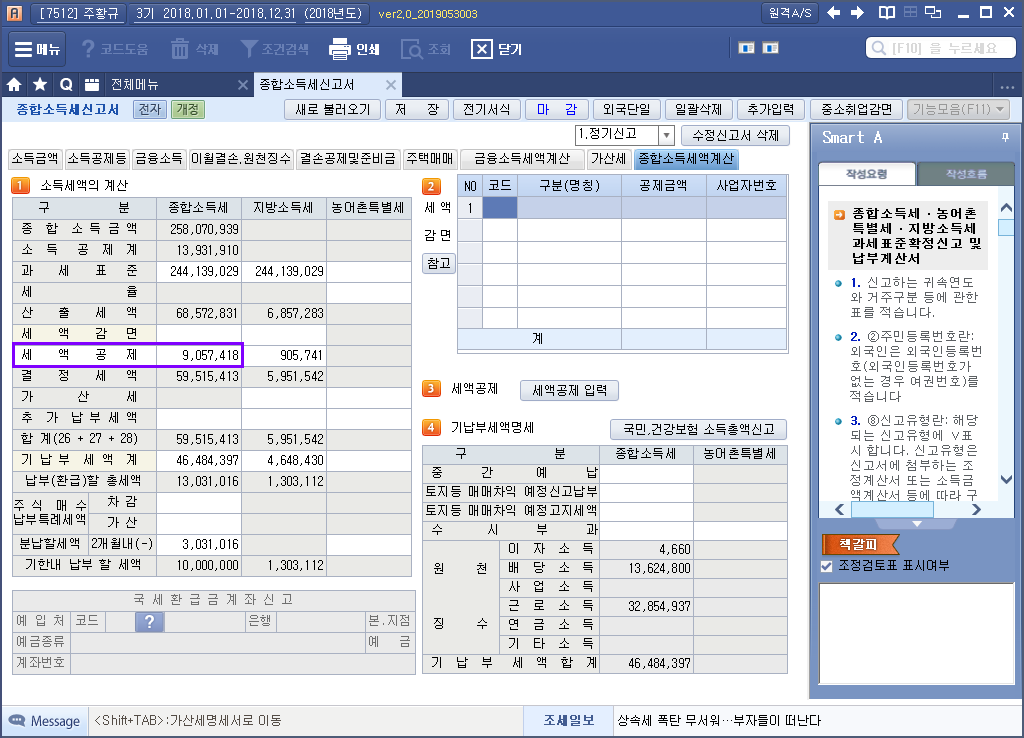Click 국민.건강보험 소득총액신고 button
The image size is (1024, 738).
coord(698,429)
